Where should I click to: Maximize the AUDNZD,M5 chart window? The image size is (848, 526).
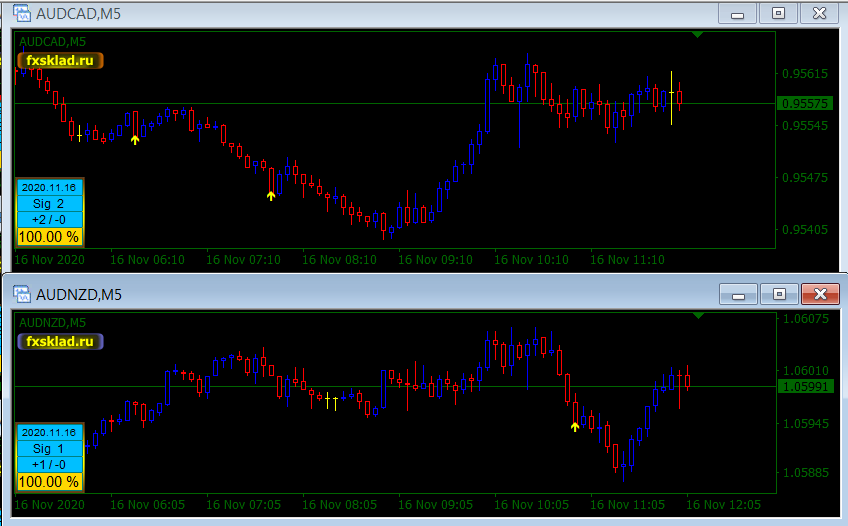[779, 294]
